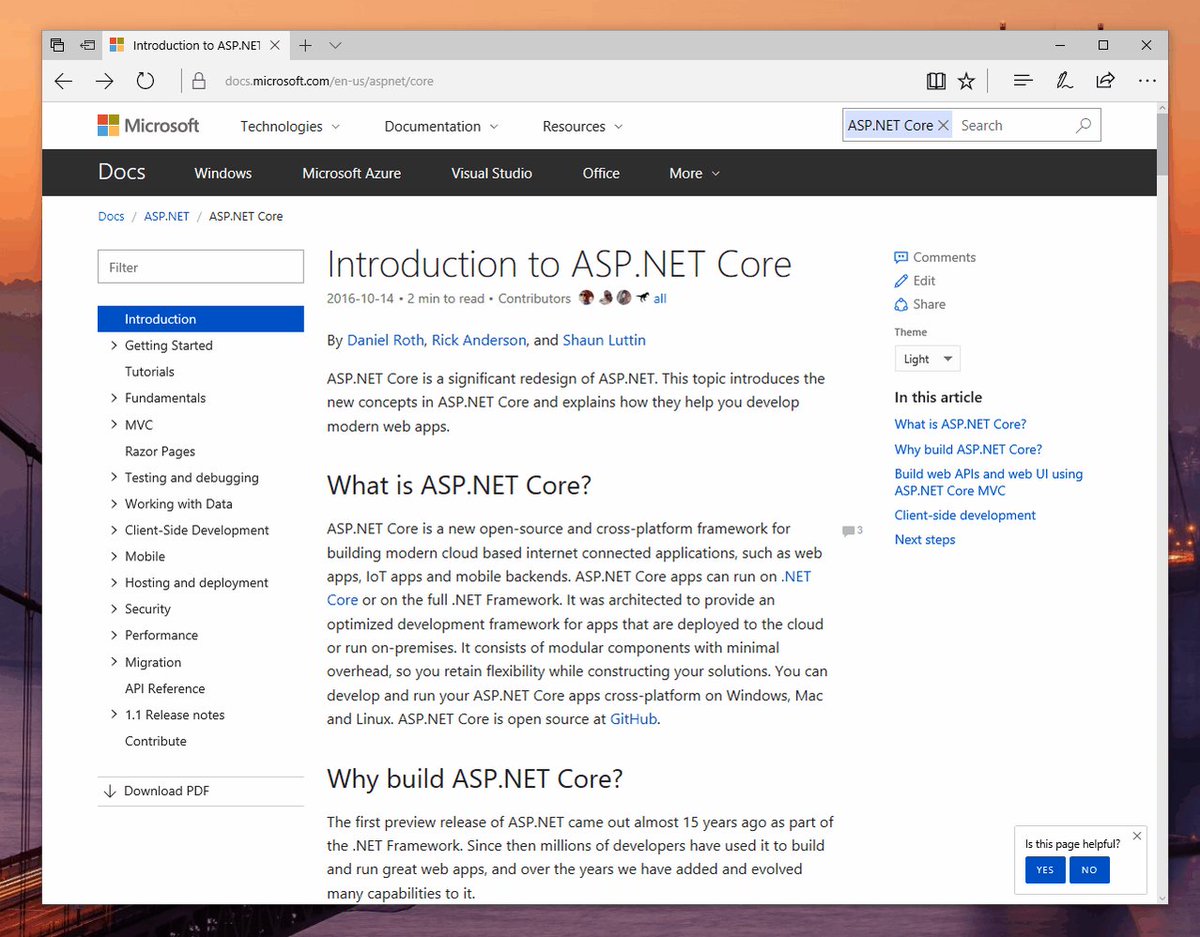Go to Why build ASP.NET Core? anchor
This screenshot has height=937, width=1200.
point(968,449)
